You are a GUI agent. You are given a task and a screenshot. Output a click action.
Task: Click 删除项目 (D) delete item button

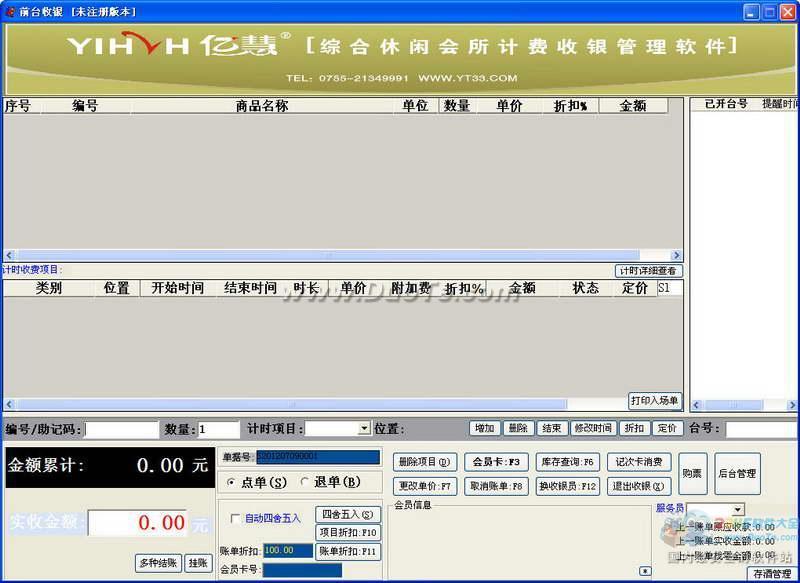click(x=424, y=462)
